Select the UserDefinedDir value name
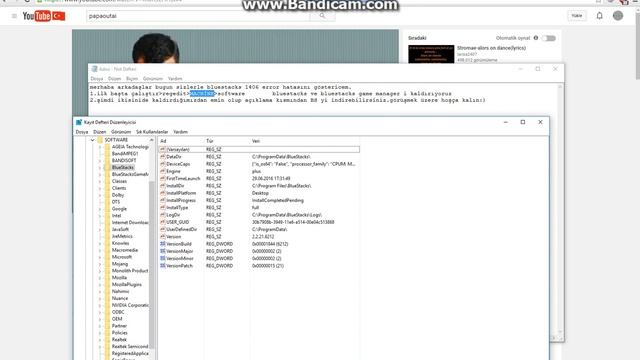The image size is (640, 360). [x=181, y=229]
